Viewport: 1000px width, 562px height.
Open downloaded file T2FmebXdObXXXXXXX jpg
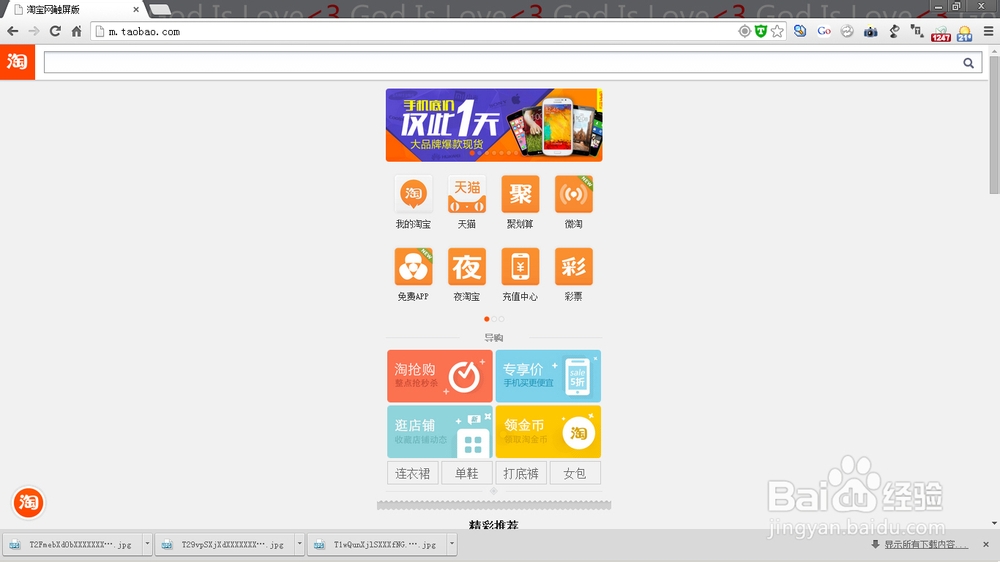coord(73,544)
